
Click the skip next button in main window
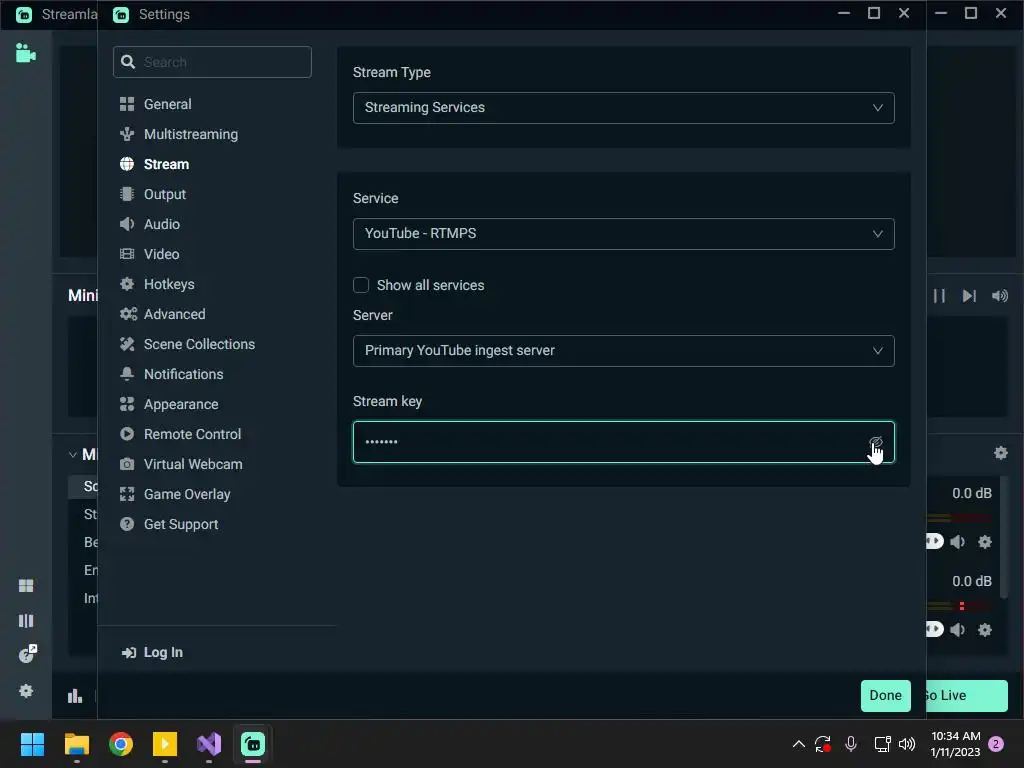click(x=969, y=296)
